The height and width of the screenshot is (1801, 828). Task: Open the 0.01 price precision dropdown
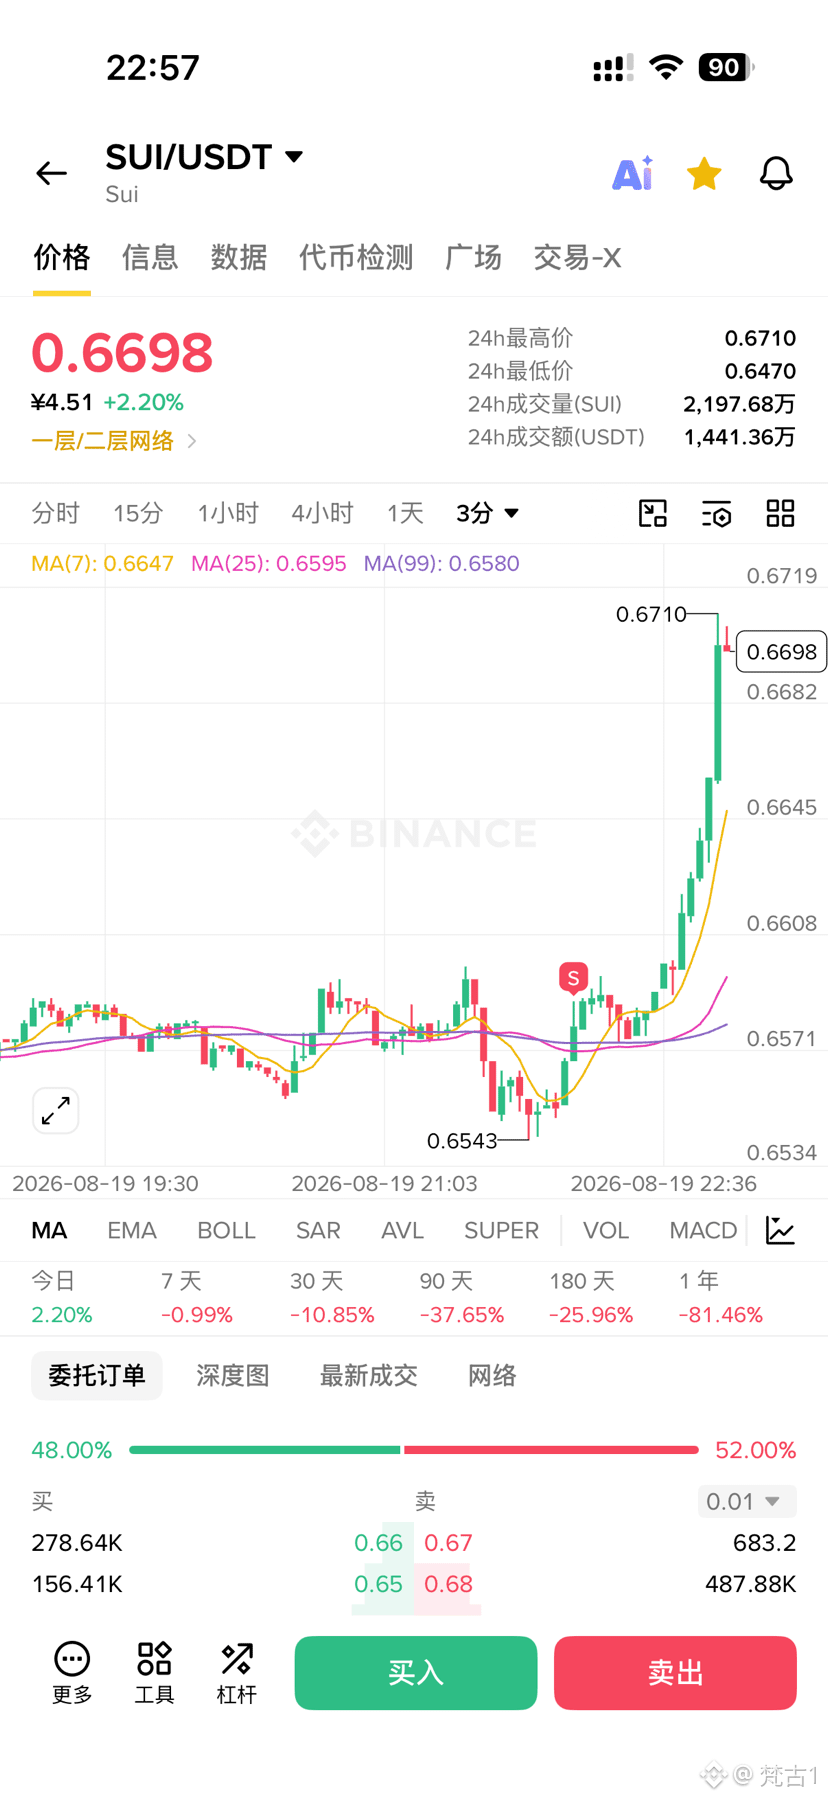coord(747,1501)
